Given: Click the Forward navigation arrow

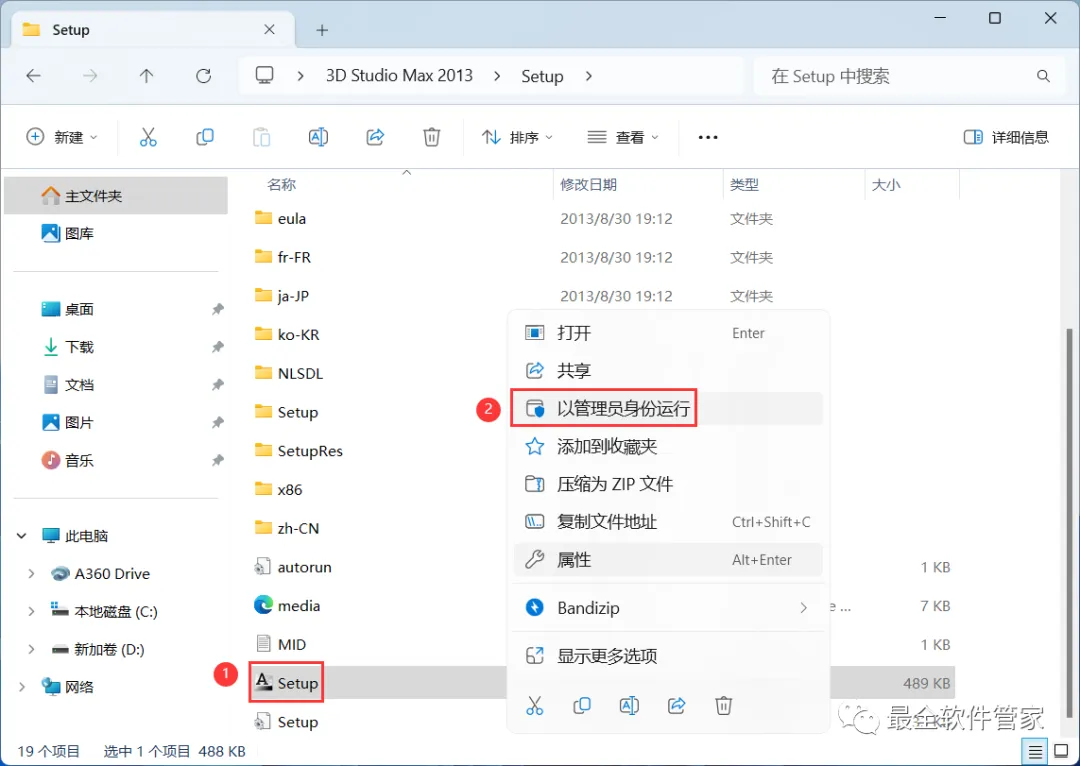Looking at the screenshot, I should (90, 76).
